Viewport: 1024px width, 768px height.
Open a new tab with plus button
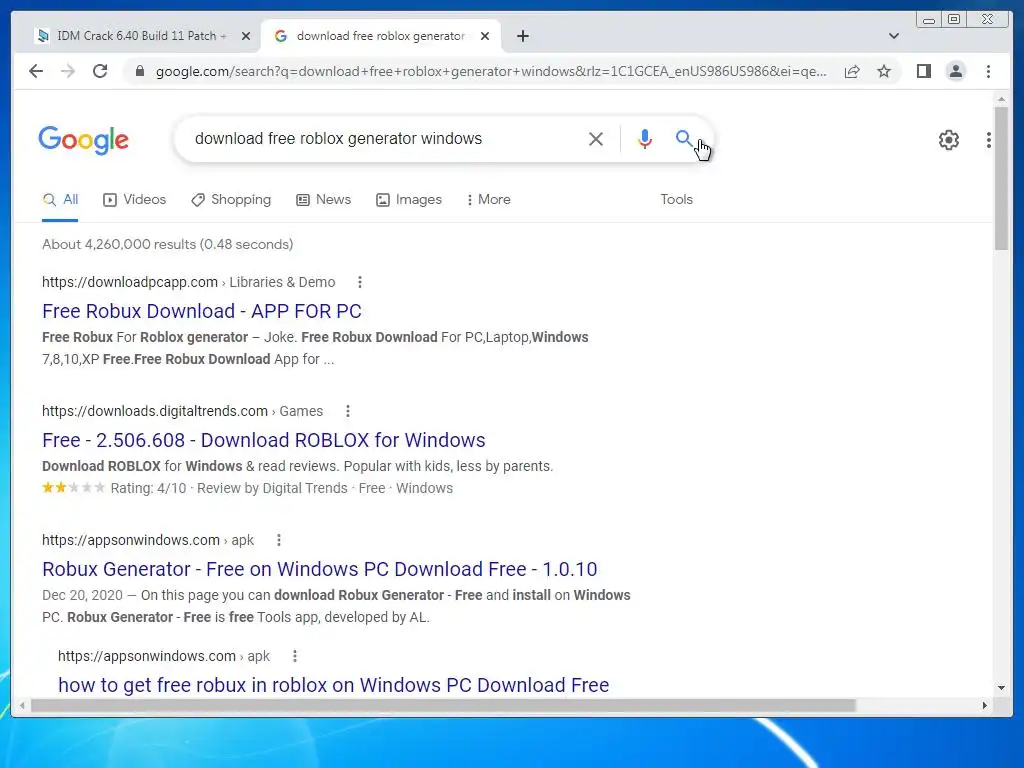click(x=522, y=36)
